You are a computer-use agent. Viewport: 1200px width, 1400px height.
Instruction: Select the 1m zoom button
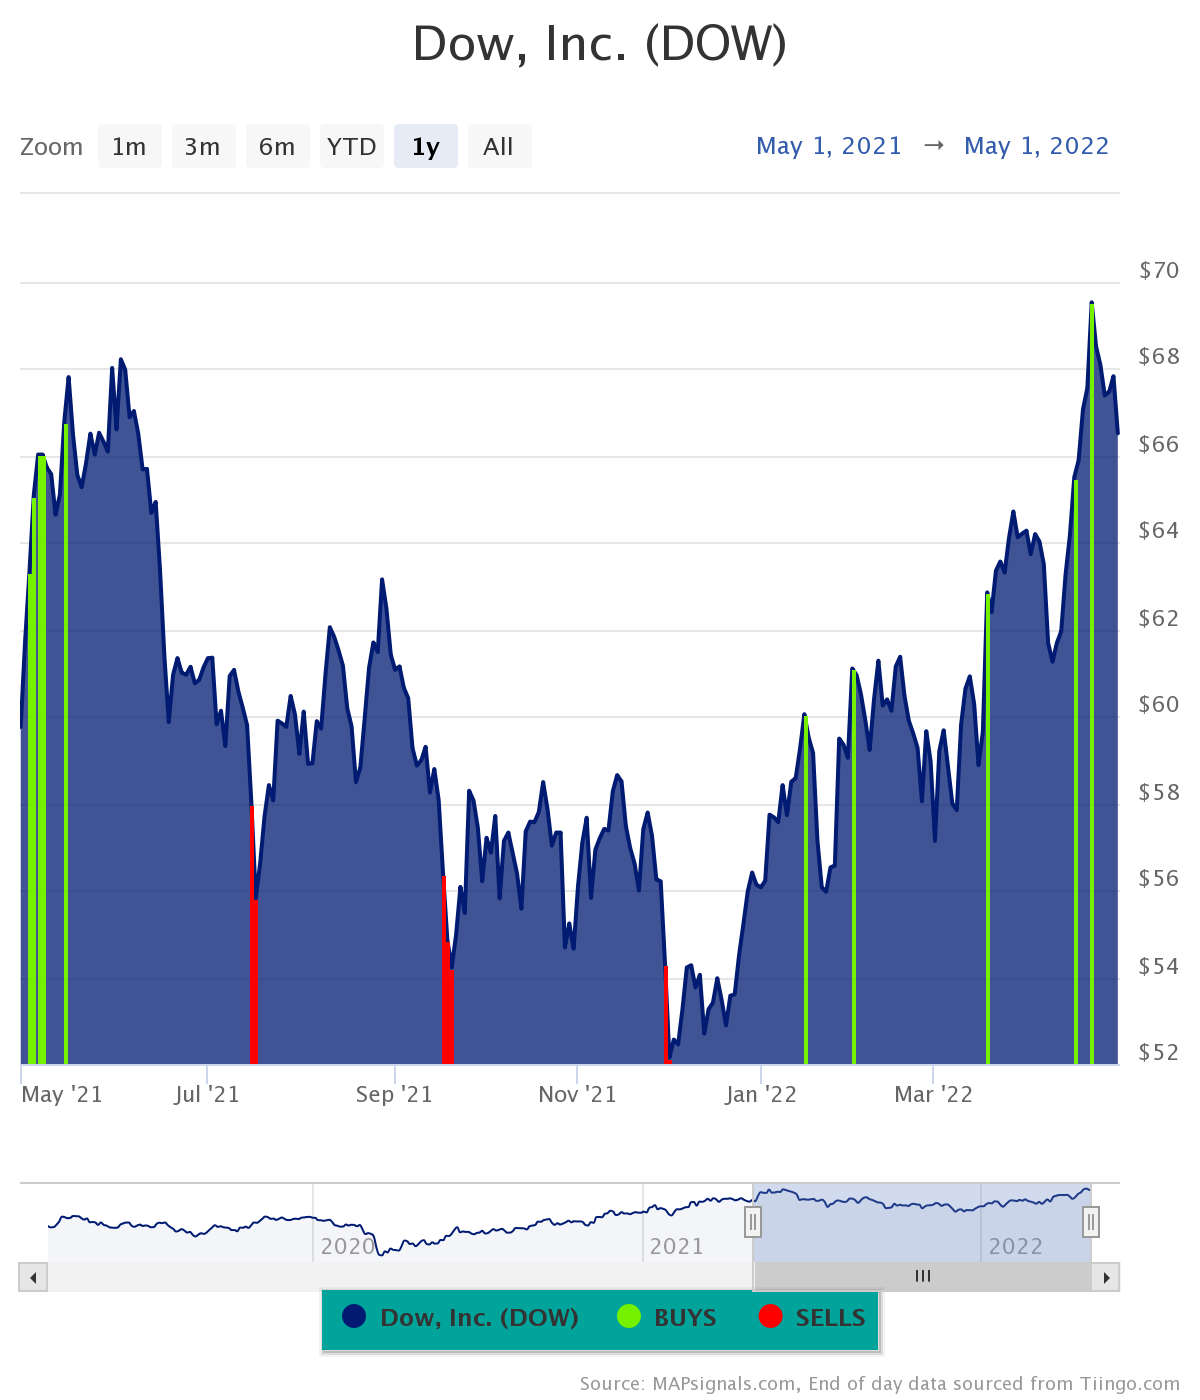coord(129,146)
